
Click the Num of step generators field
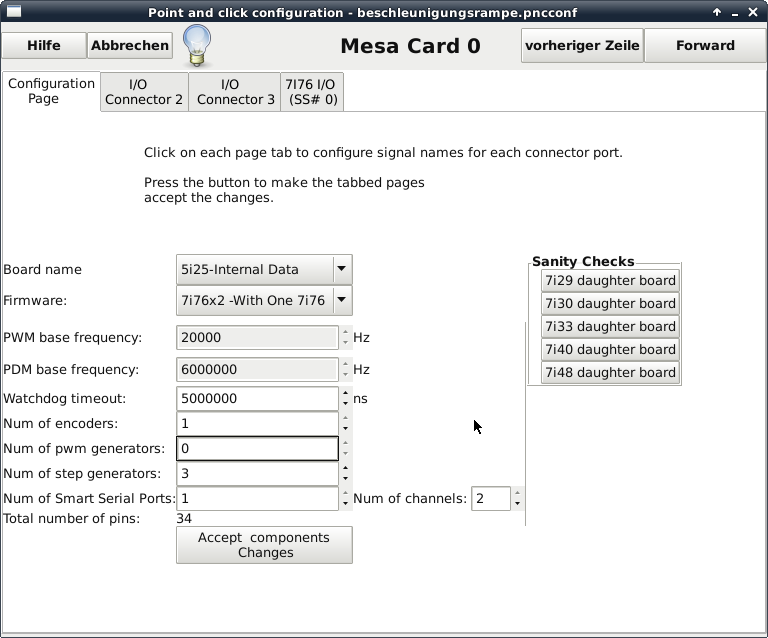(257, 473)
